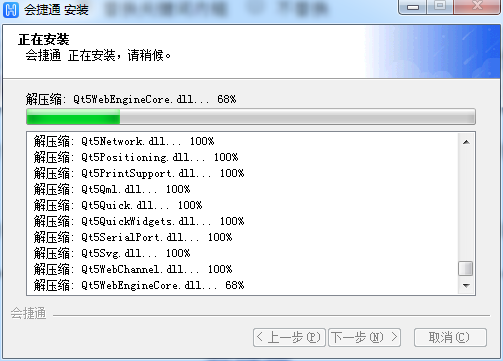Image resolution: width=503 pixels, height=361 pixels.
Task: Click the 会捷通 正在安装，请稍候 subtitle
Action: coord(98,55)
